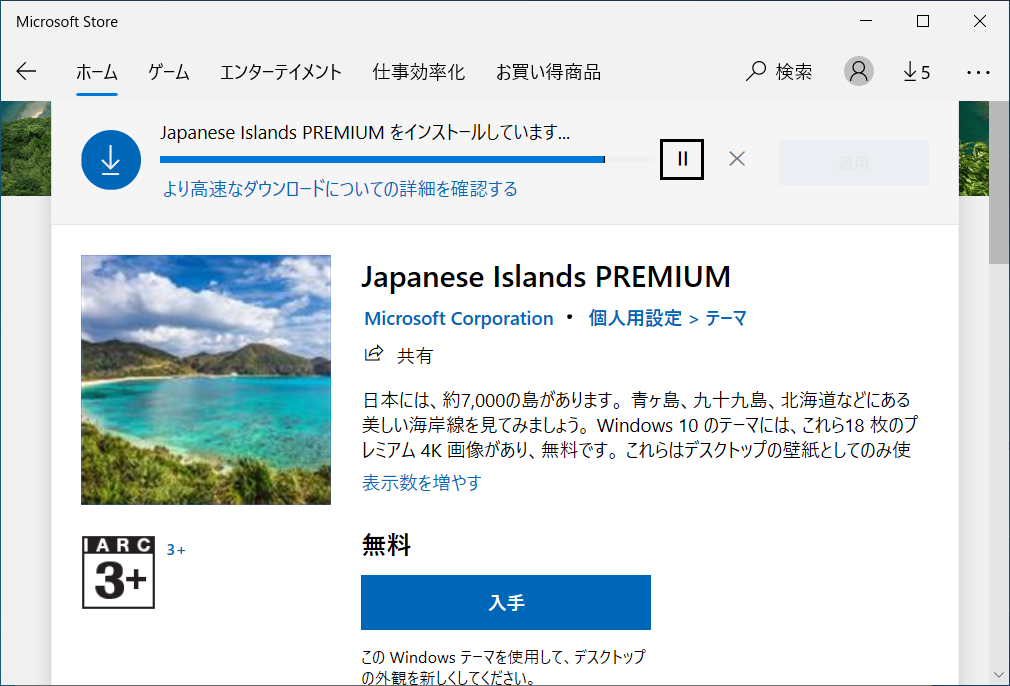Open the 個人用設定 > テーマ category link

[x=667, y=318]
